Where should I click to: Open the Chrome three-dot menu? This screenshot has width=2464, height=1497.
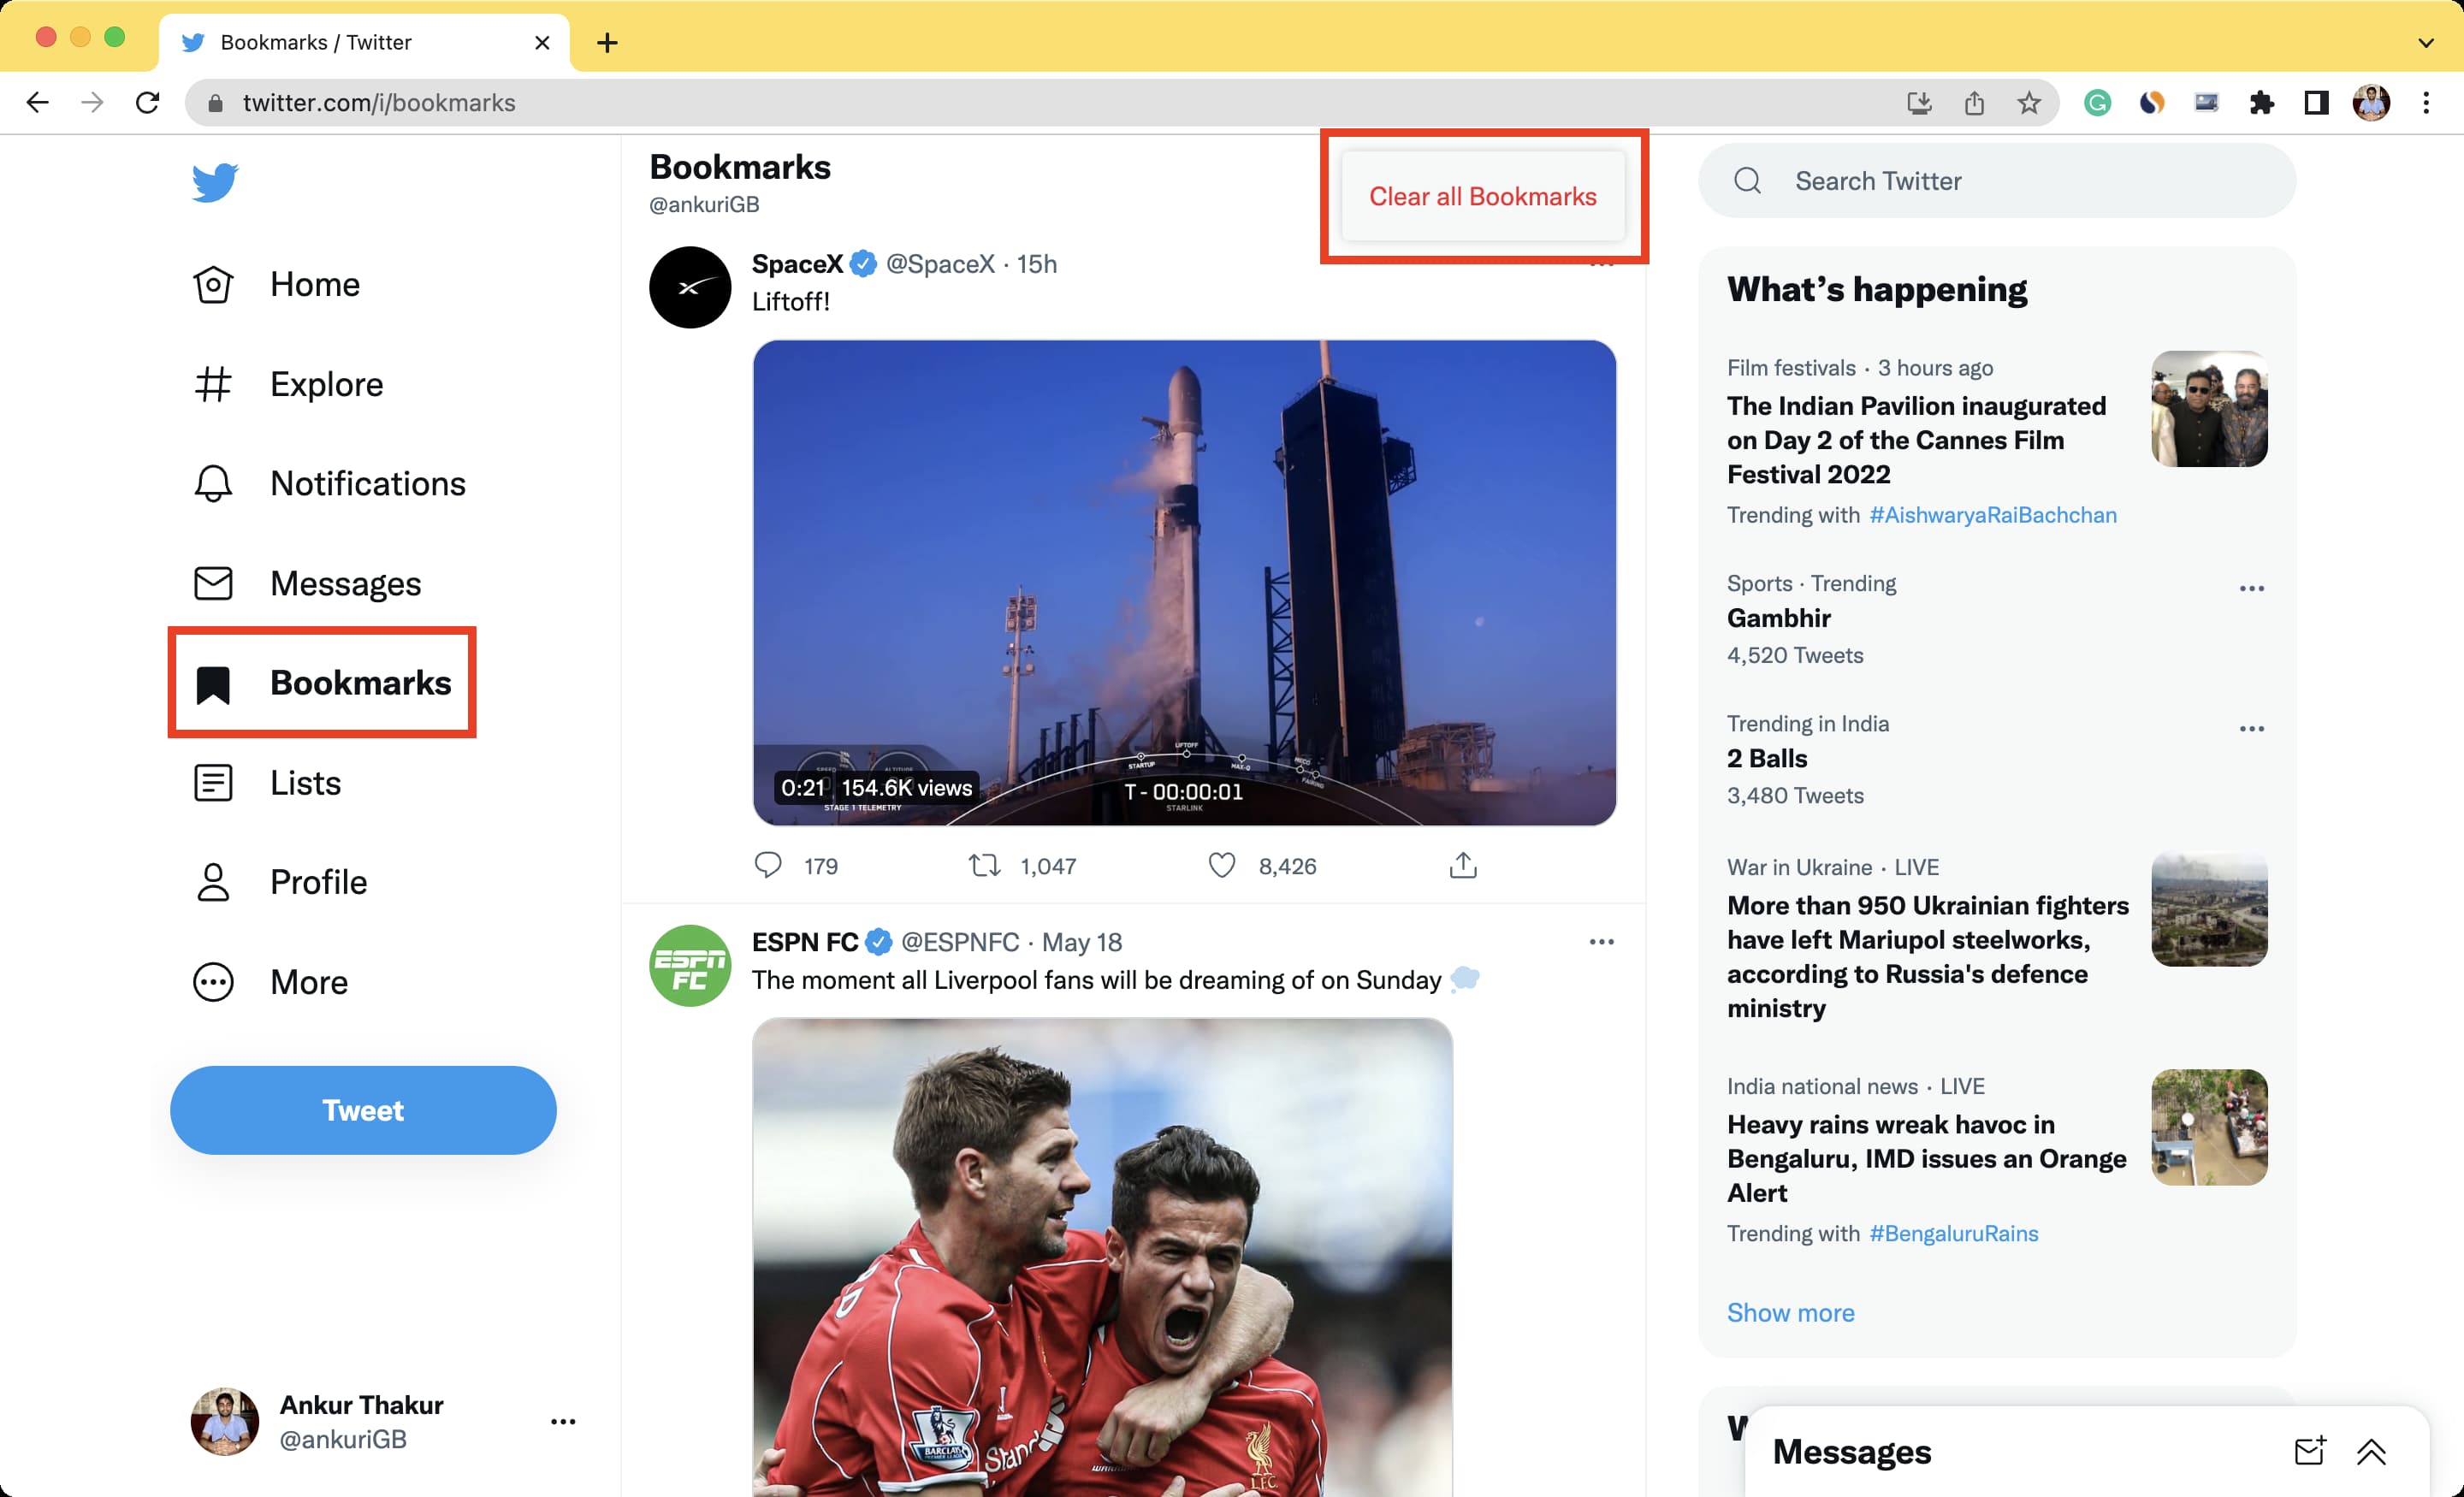pos(2426,103)
